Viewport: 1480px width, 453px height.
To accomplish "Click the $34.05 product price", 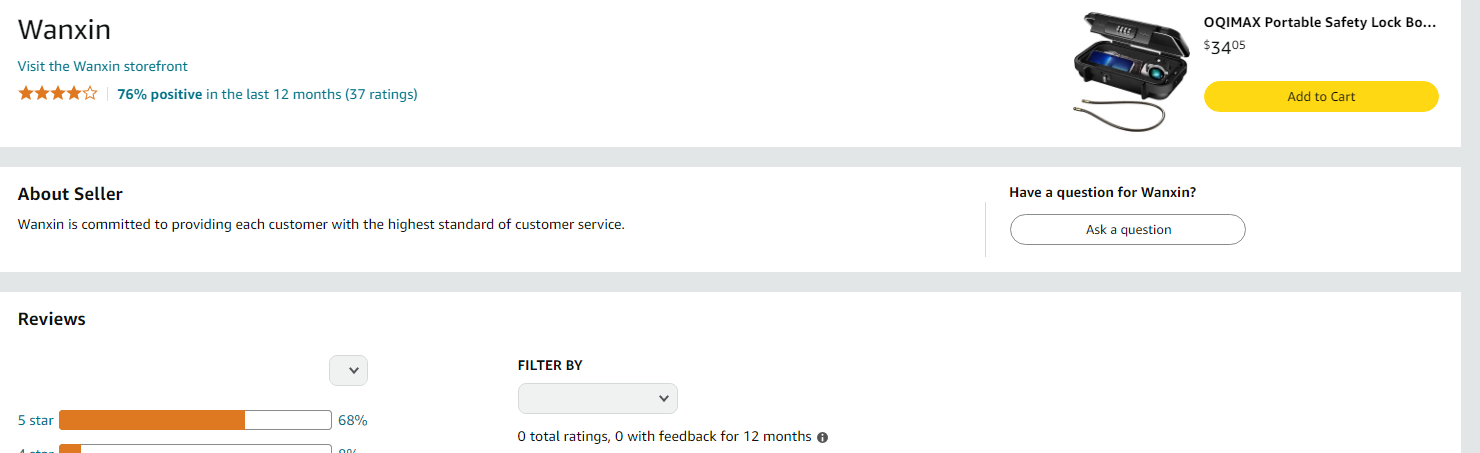I will [x=1225, y=47].
